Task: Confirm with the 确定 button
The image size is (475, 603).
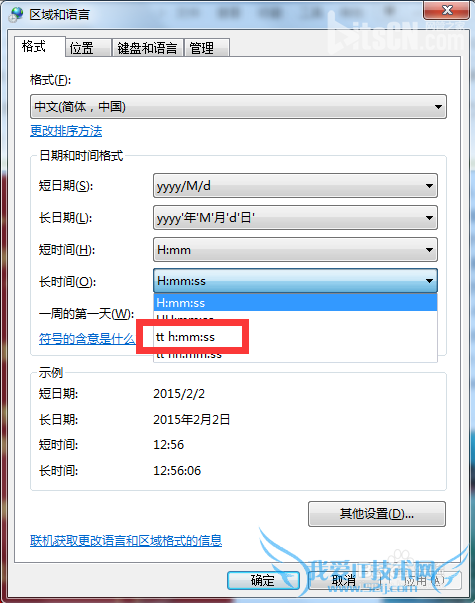Action: coord(263,580)
